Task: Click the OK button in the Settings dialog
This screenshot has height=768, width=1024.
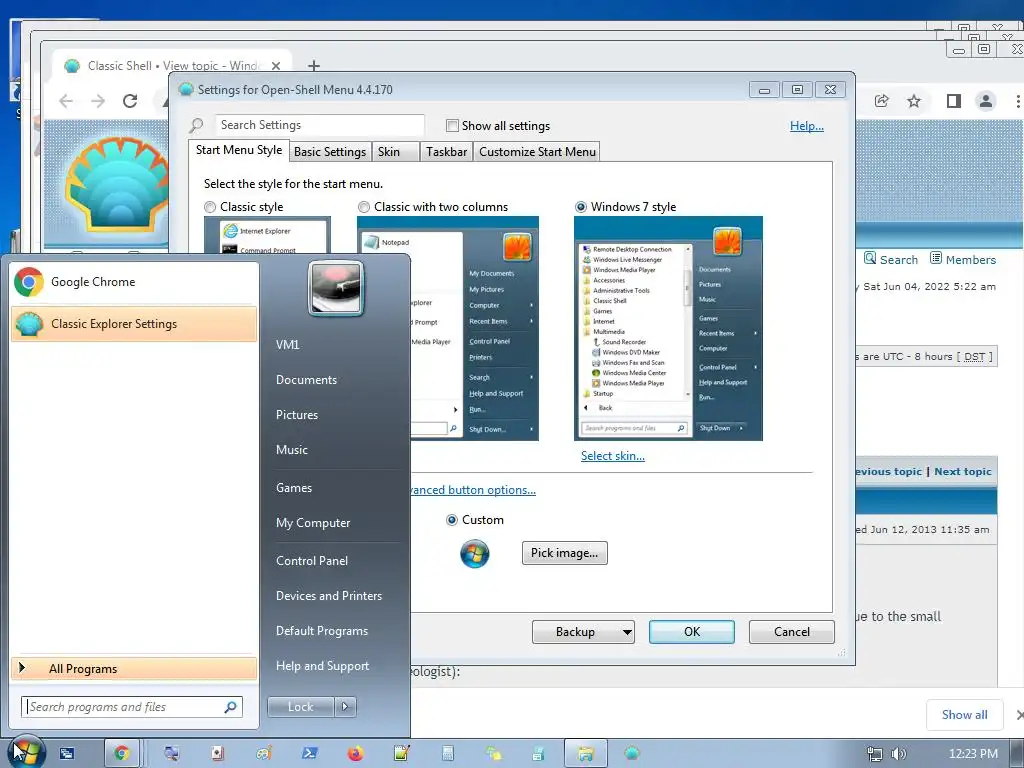Action: [692, 632]
